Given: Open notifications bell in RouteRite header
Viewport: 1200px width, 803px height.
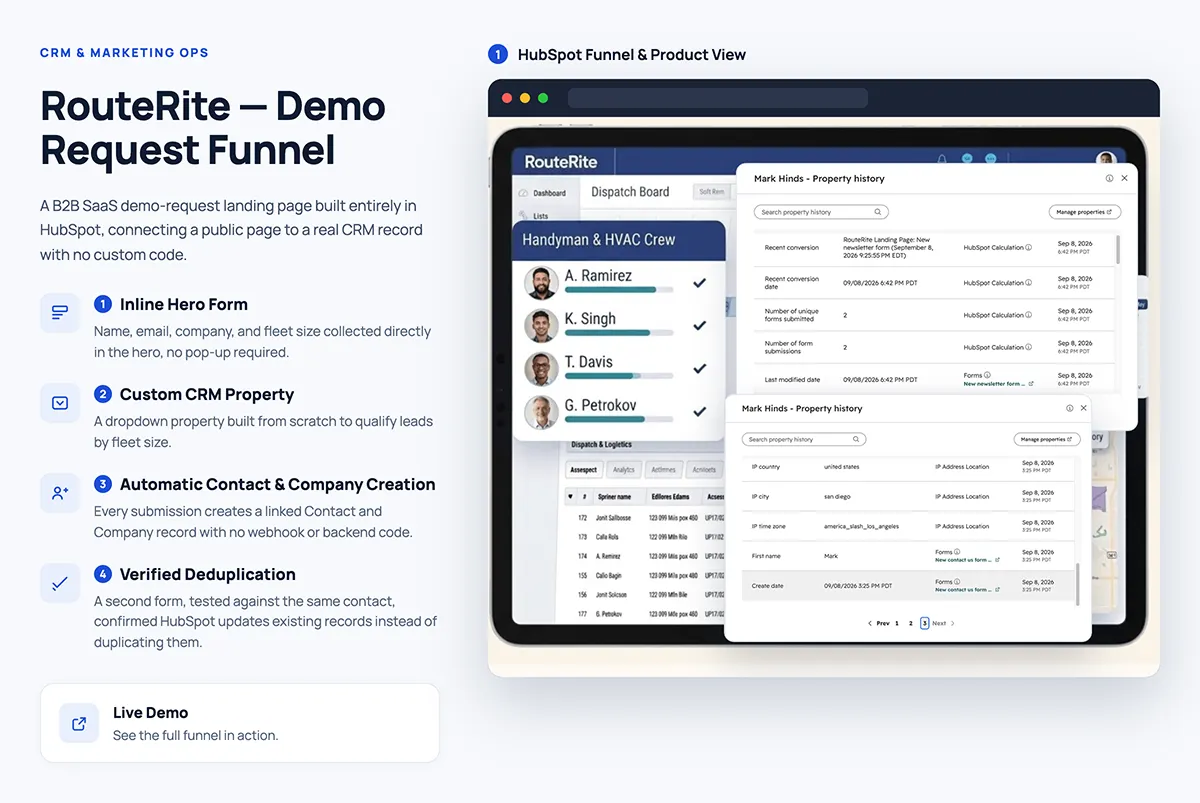Looking at the screenshot, I should click(941, 160).
